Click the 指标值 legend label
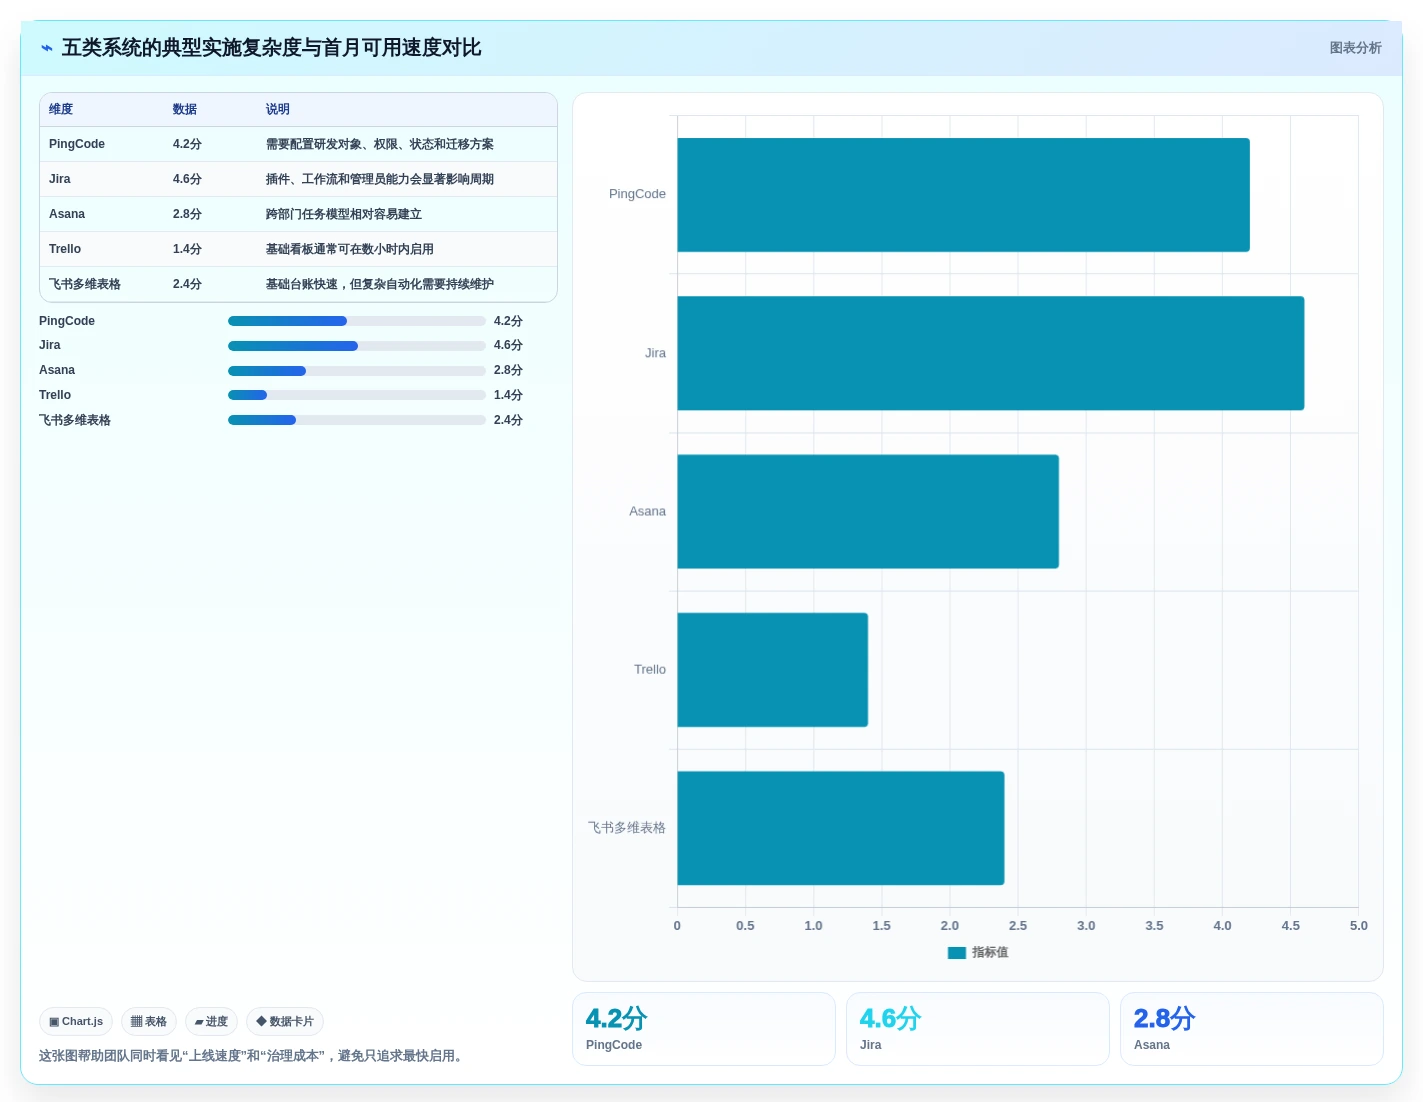Viewport: 1423px width, 1102px height. [990, 953]
